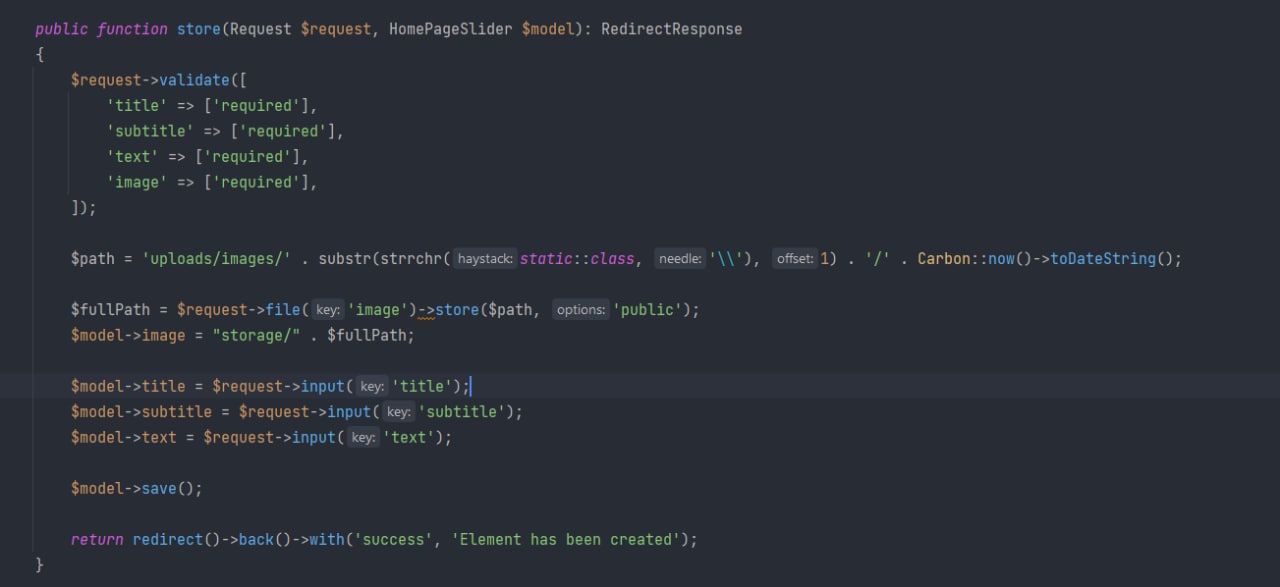Click the '$path' variable being assigned
This screenshot has height=587, width=1280.
tap(93, 259)
